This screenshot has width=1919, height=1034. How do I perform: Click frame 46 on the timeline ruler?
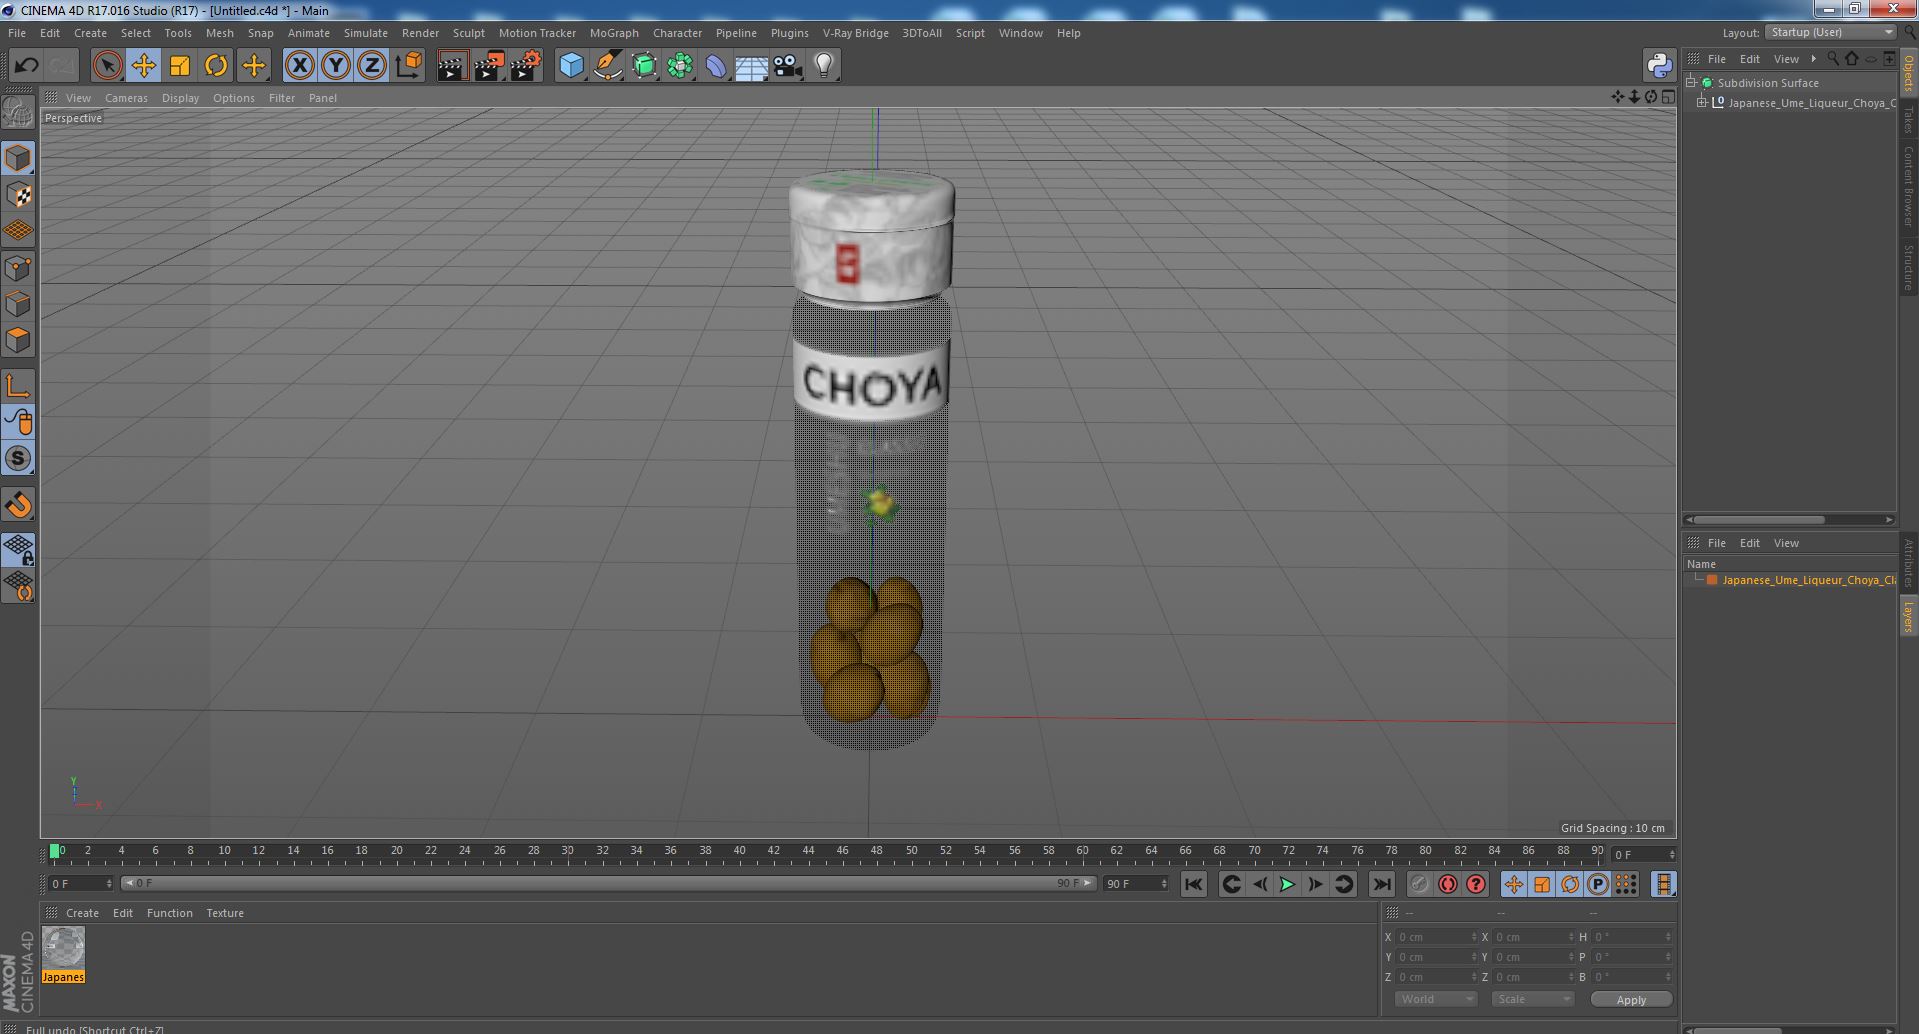point(842,851)
